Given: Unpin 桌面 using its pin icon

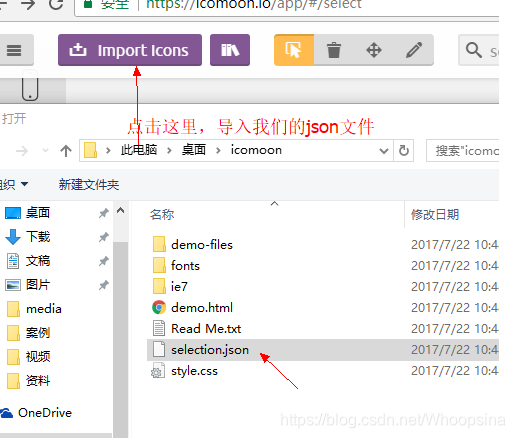Looking at the screenshot, I should (x=104, y=213).
